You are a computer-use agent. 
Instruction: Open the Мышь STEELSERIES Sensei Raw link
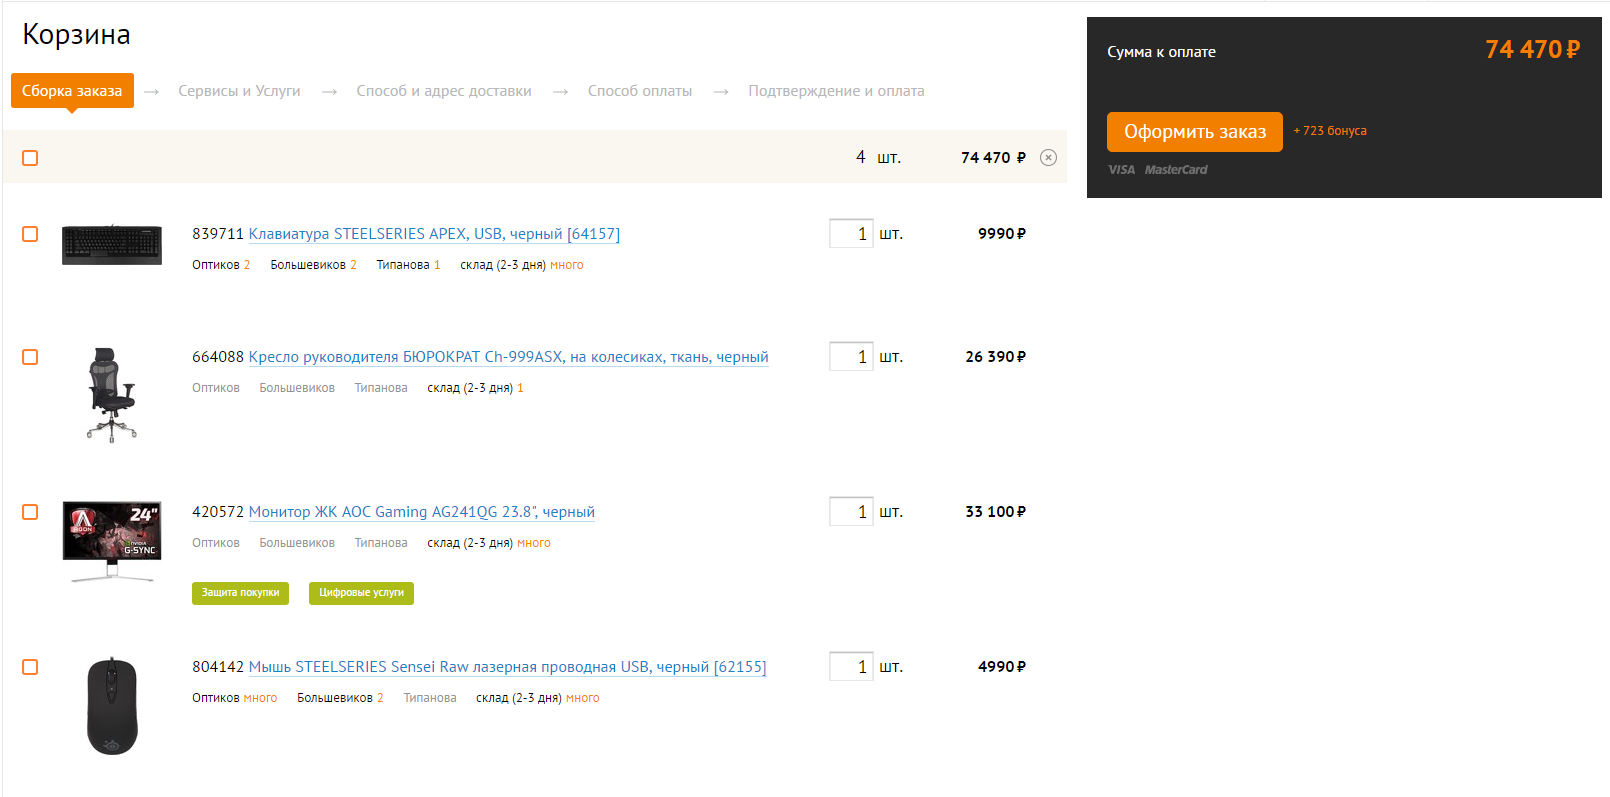(507, 667)
